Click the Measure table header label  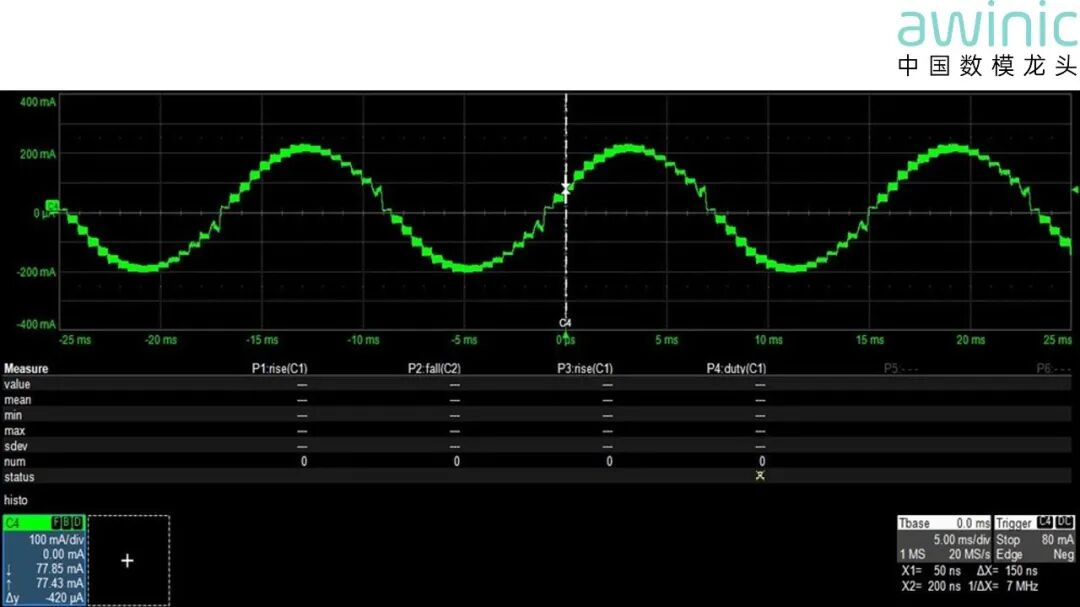point(26,368)
